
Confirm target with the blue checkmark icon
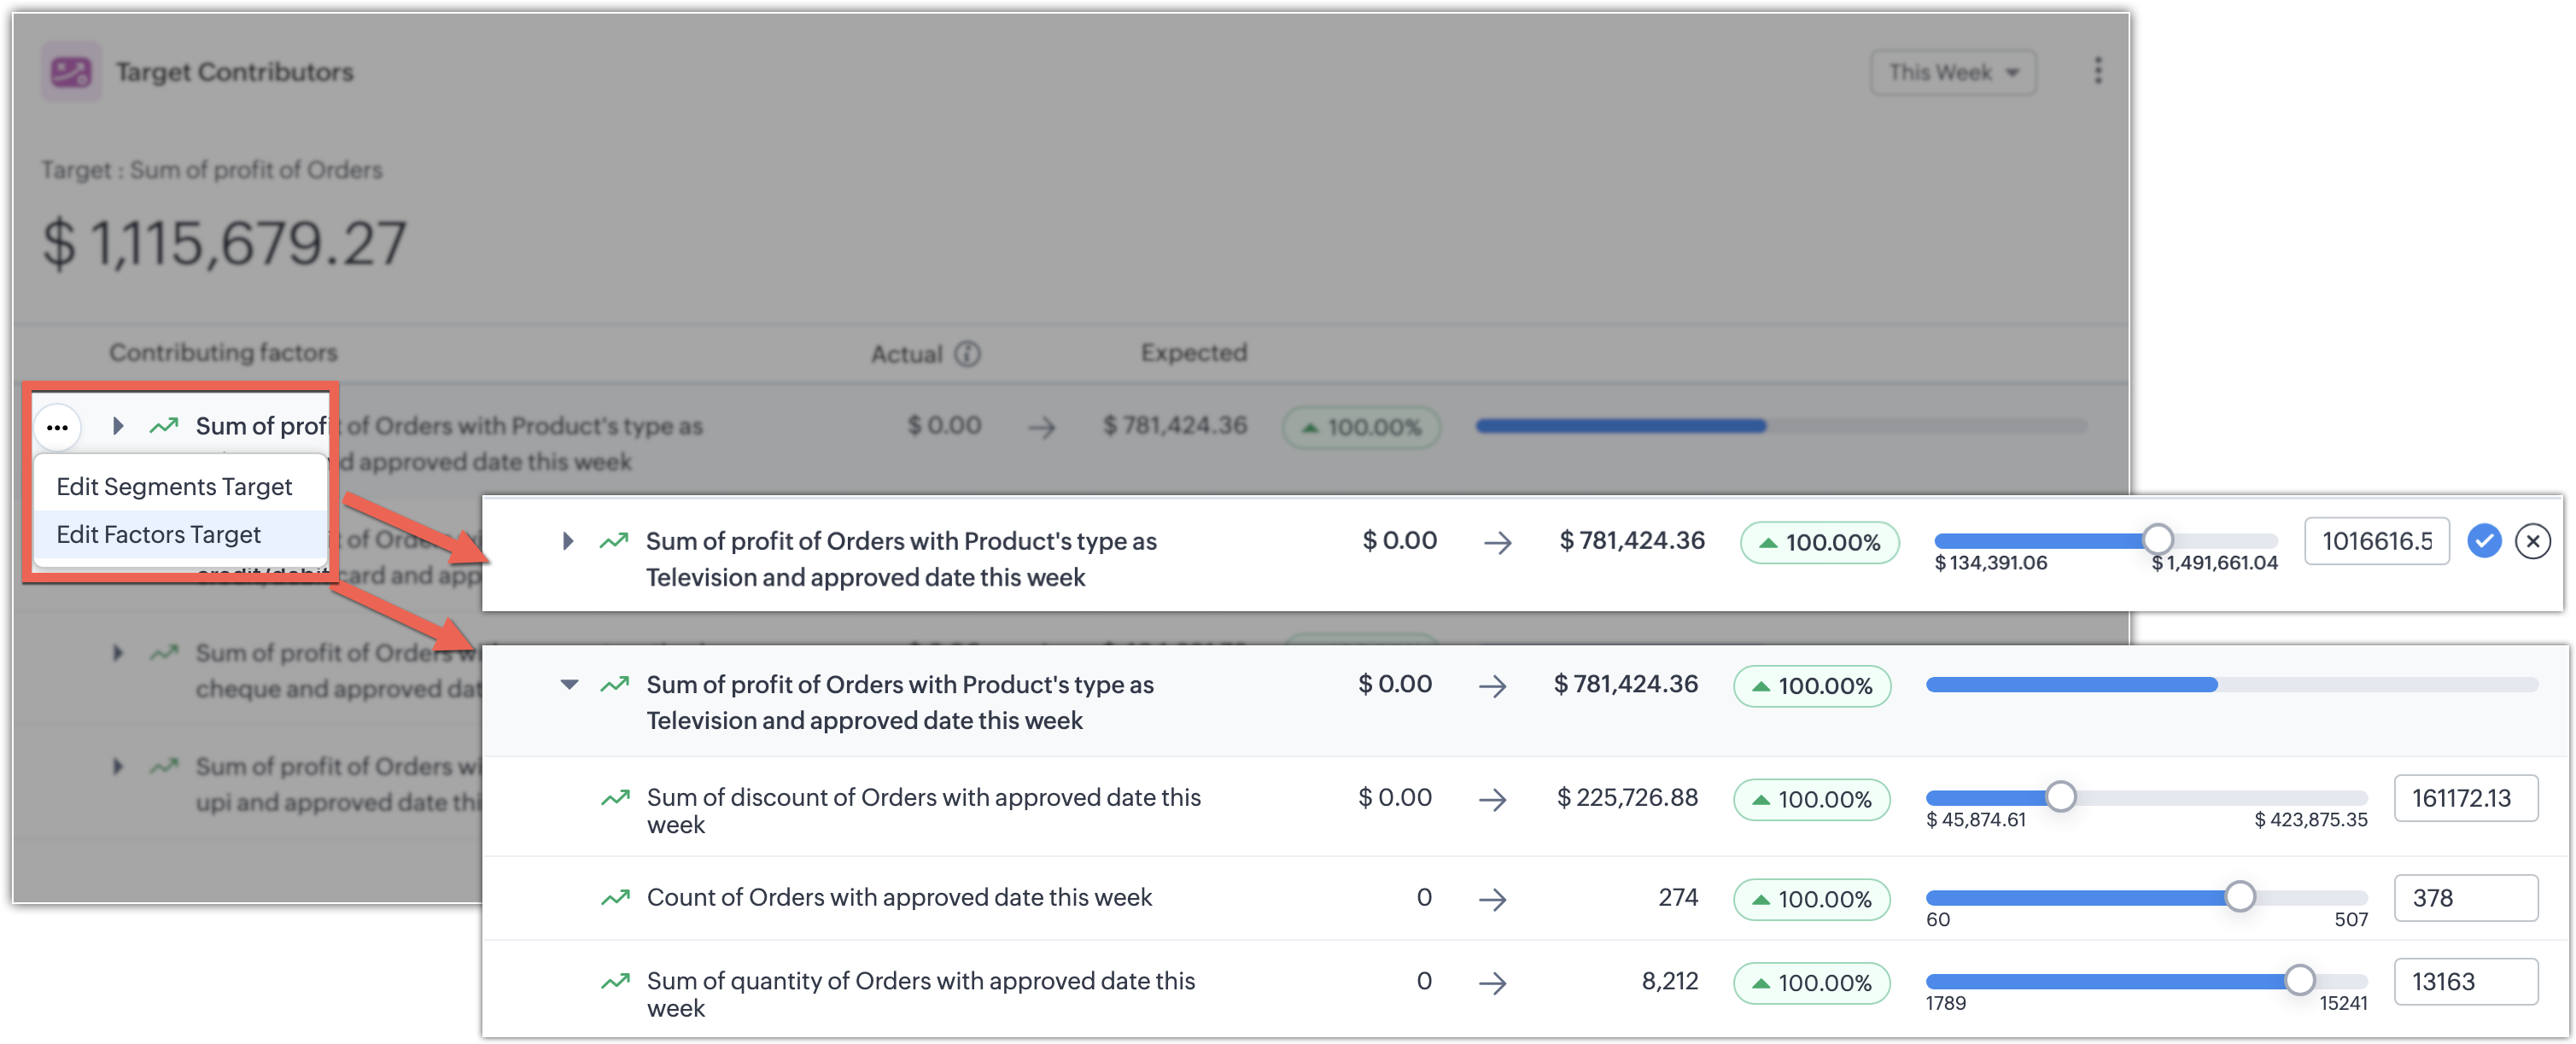click(2483, 541)
